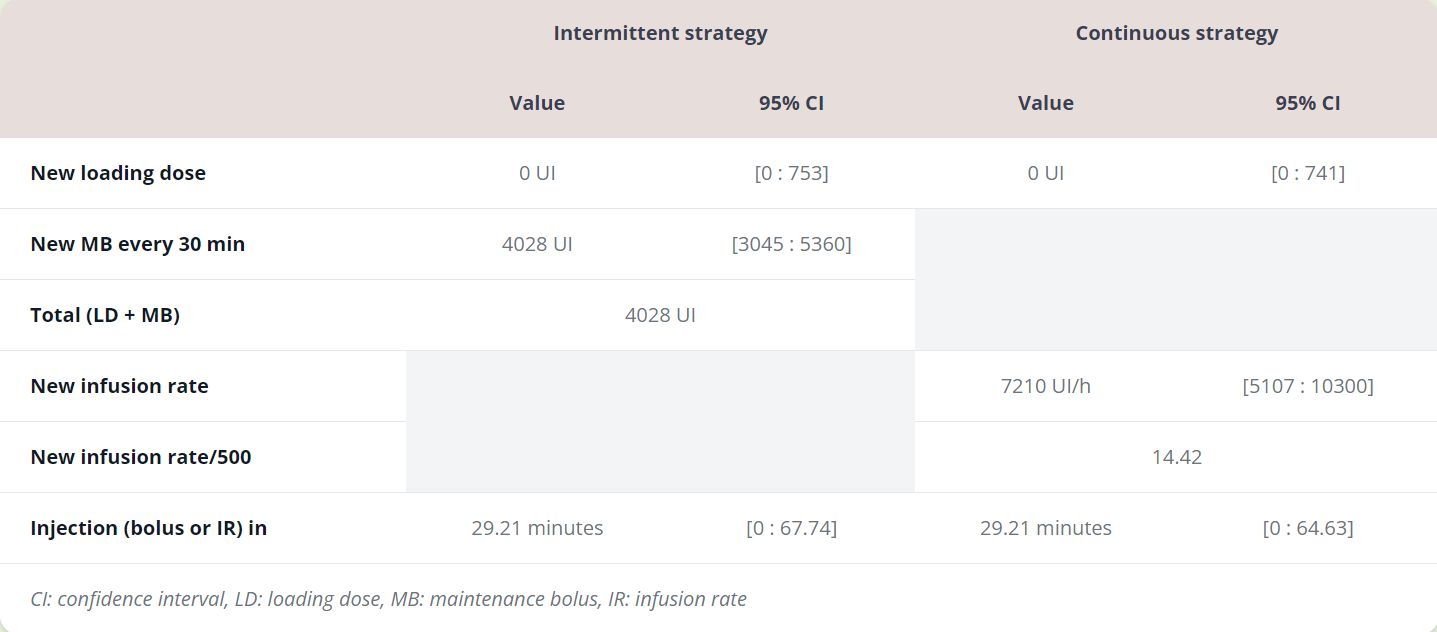
Task: Click the interval [0 : 64.63]
Action: (1307, 528)
